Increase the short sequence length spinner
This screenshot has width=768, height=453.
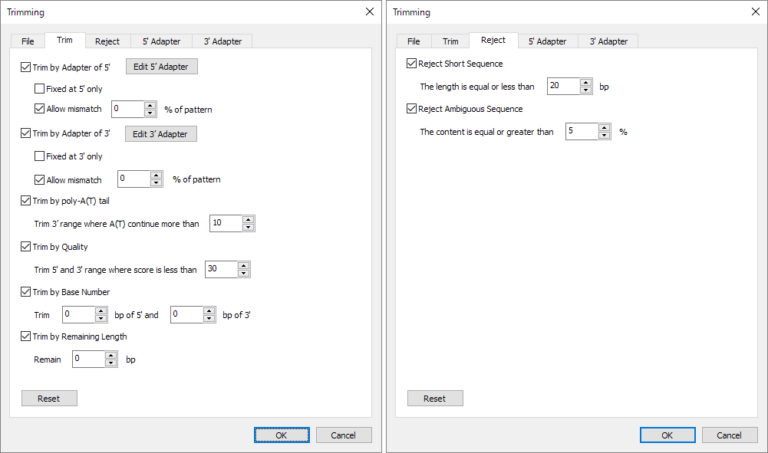coord(586,82)
